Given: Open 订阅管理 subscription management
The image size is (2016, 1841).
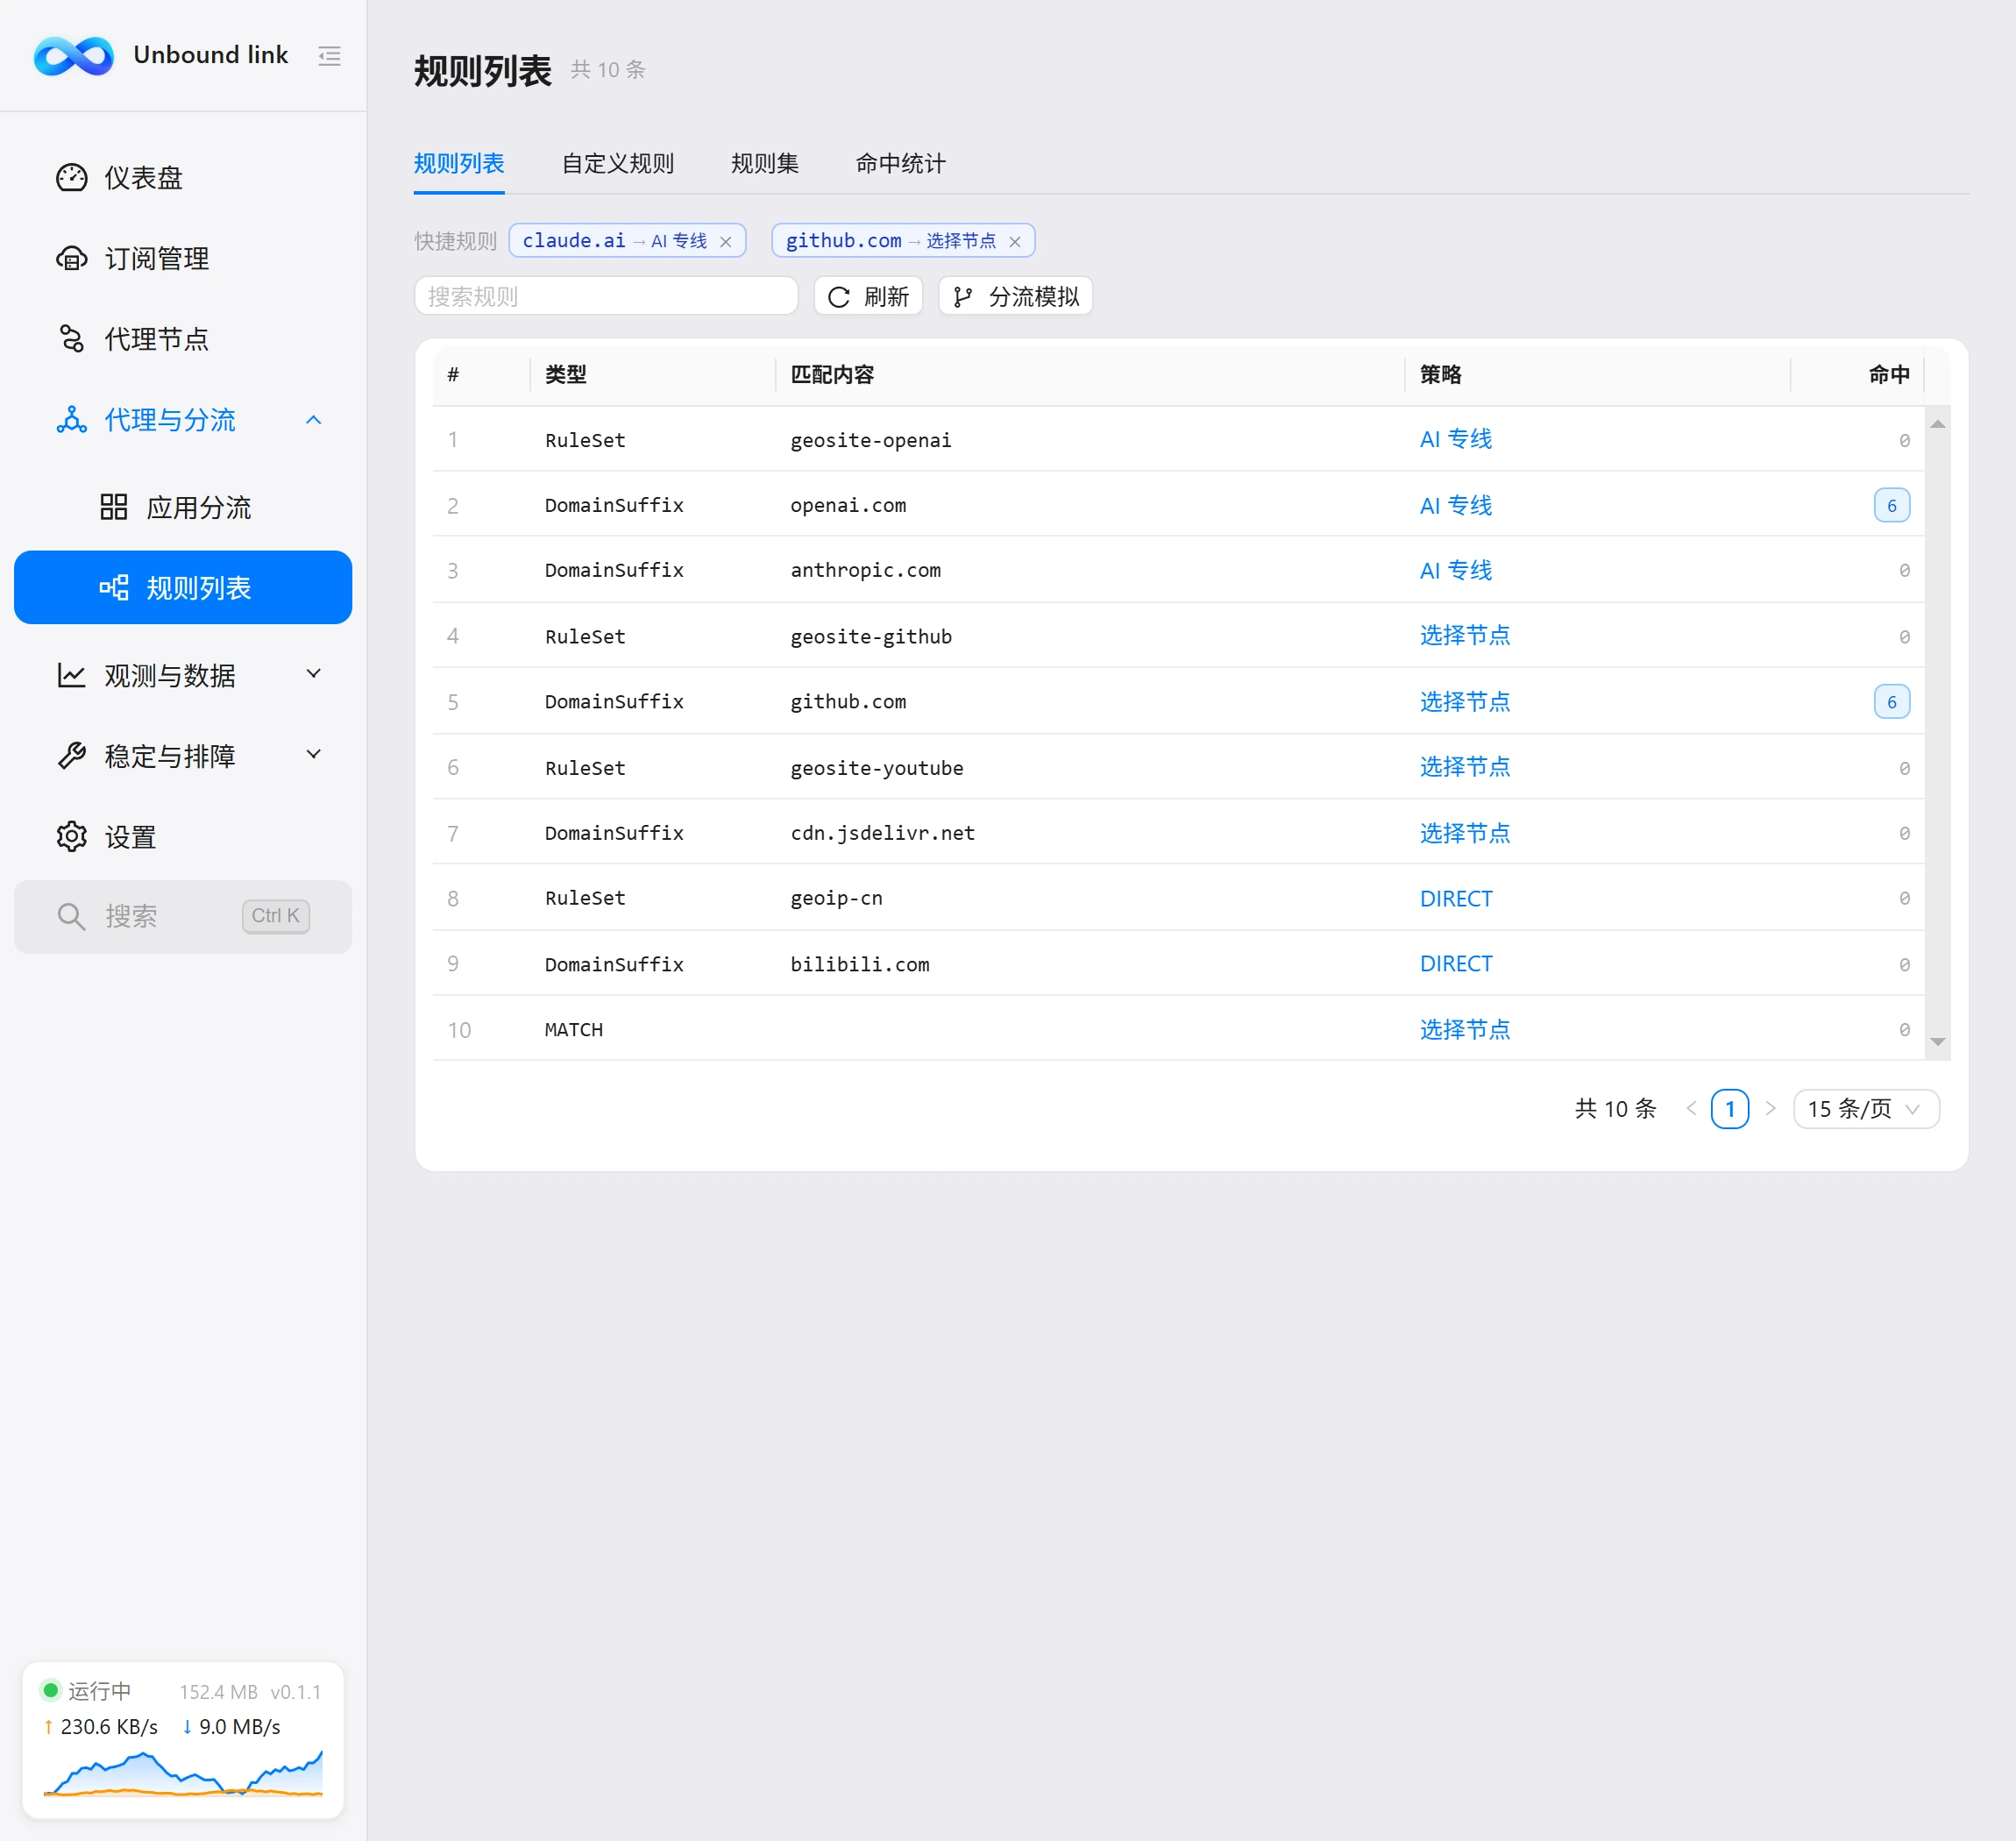Looking at the screenshot, I should pyautogui.click(x=183, y=259).
